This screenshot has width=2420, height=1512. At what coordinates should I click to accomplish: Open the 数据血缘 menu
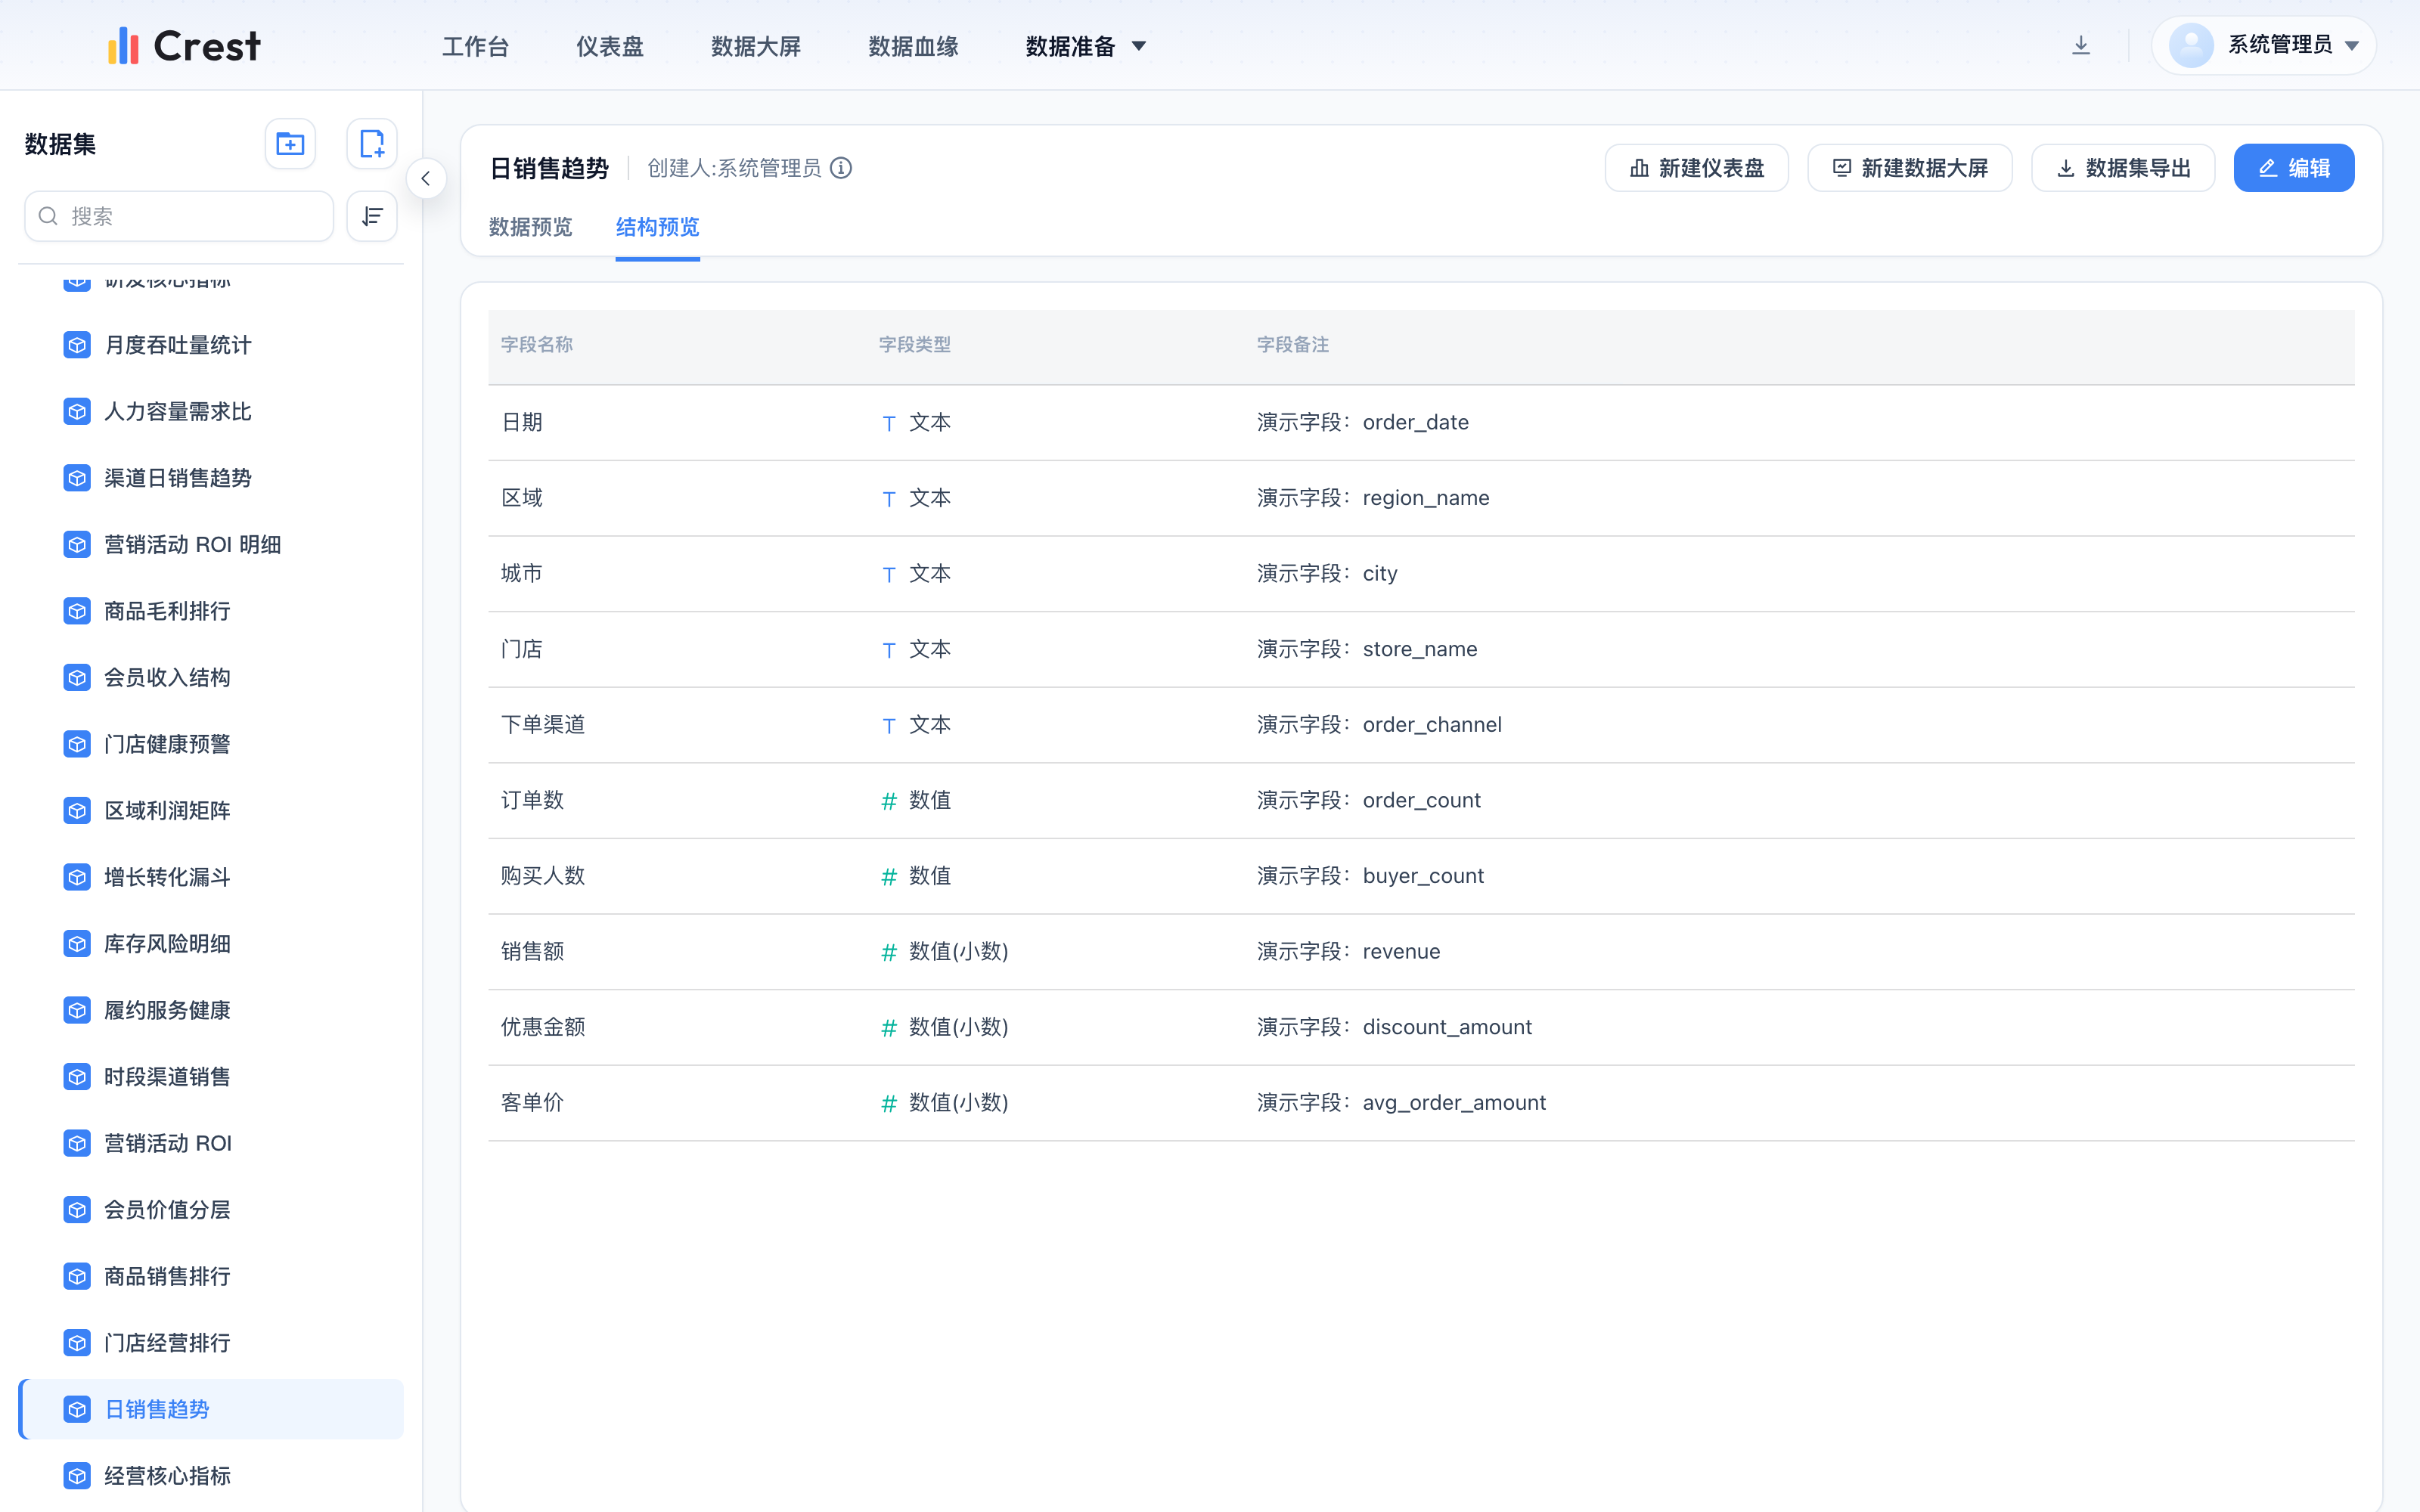[913, 46]
